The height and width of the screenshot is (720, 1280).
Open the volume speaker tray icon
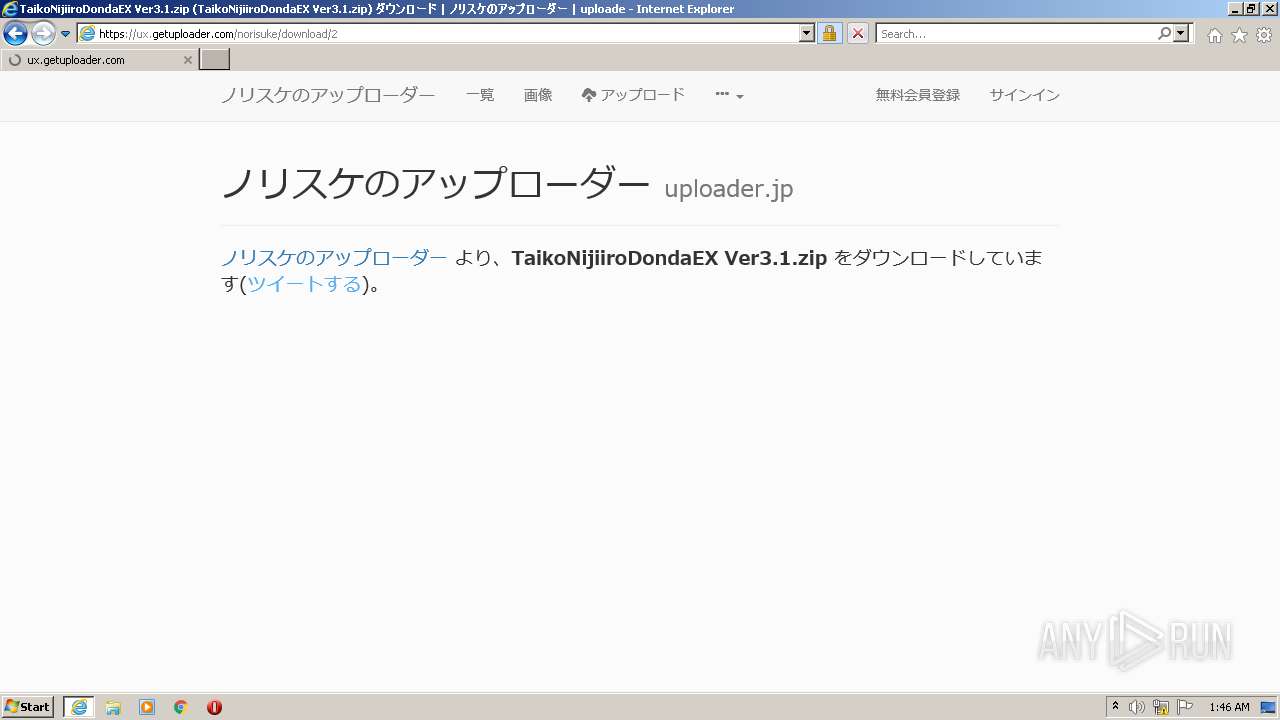click(1137, 707)
